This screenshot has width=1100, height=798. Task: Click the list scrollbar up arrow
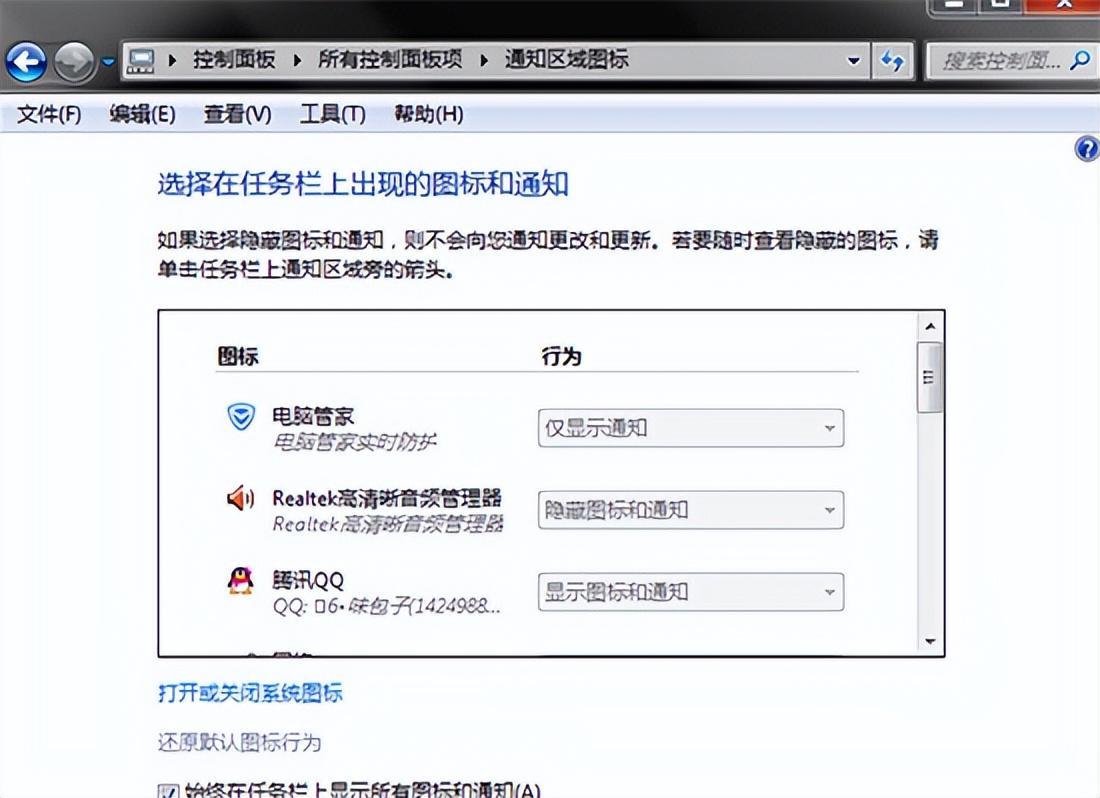(930, 327)
